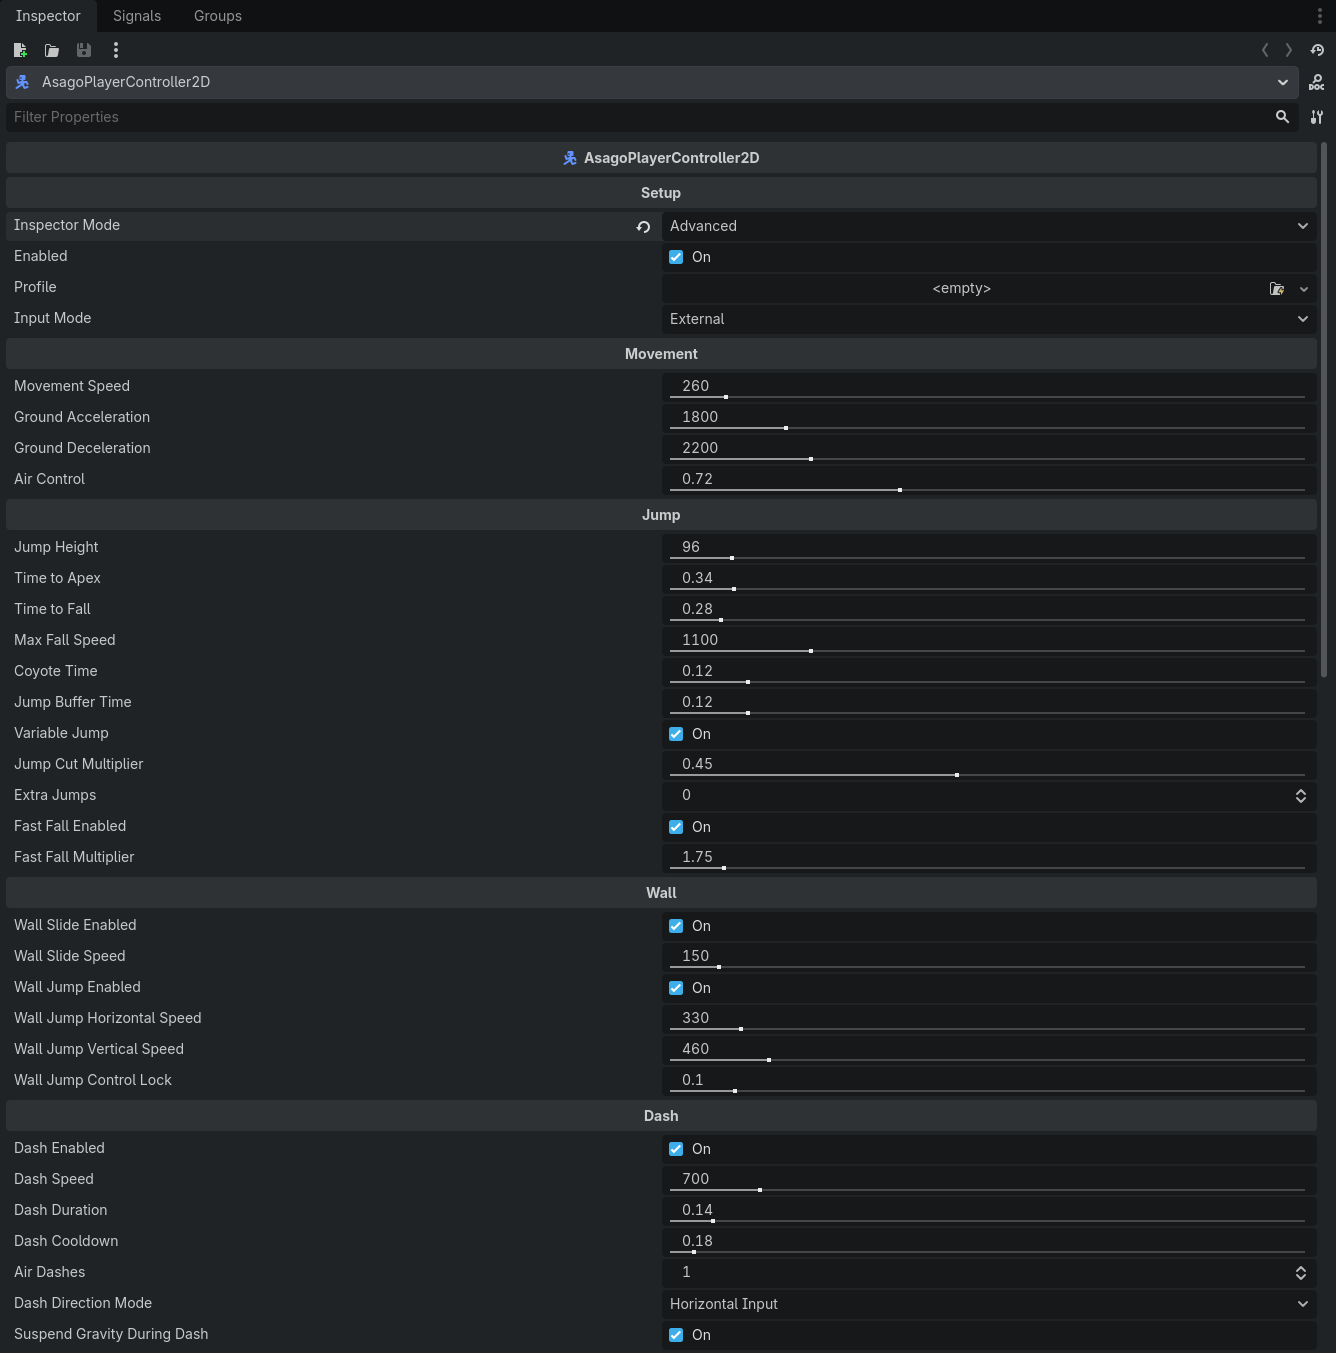The image size is (1336, 1353).
Task: Click the Dash Speed slider
Action: pos(987,1190)
